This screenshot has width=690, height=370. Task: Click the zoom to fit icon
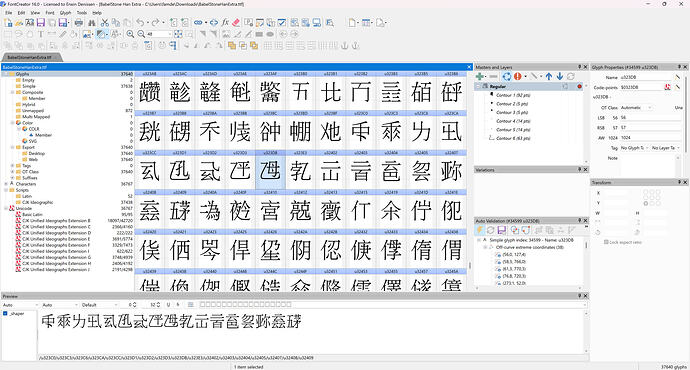pos(178,34)
